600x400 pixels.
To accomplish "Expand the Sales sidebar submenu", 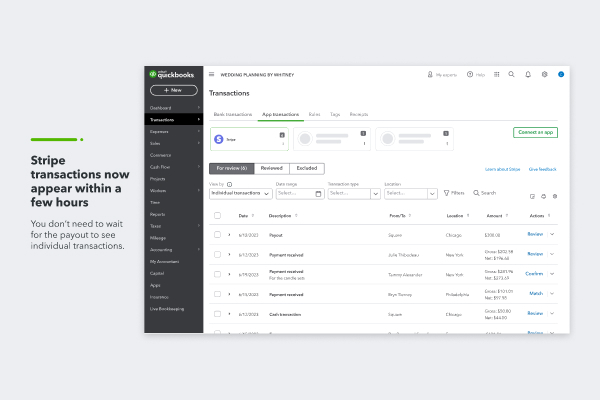I will click(199, 143).
